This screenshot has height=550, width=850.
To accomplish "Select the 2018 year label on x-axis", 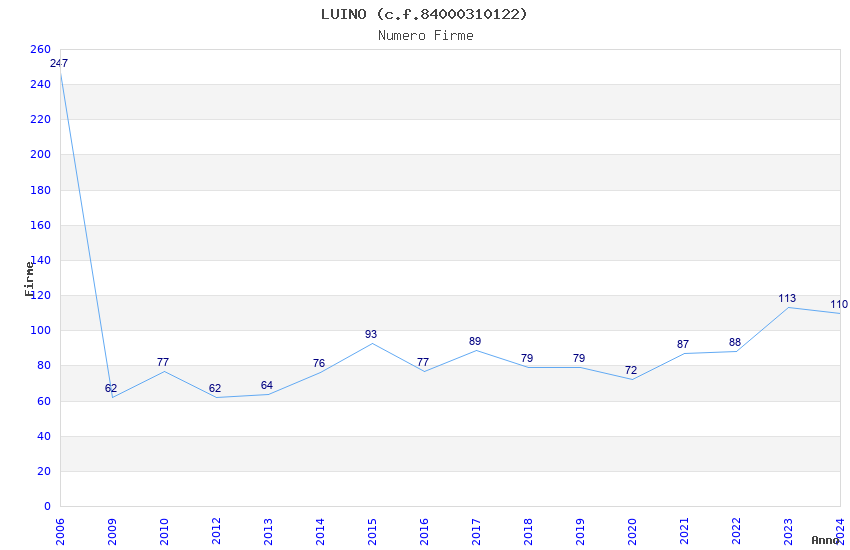I will pyautogui.click(x=528, y=531).
